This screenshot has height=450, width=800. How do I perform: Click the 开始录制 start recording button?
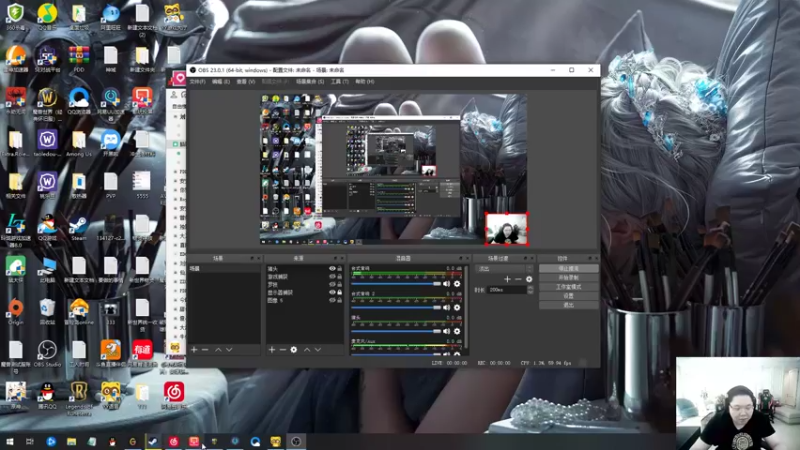(x=568, y=278)
